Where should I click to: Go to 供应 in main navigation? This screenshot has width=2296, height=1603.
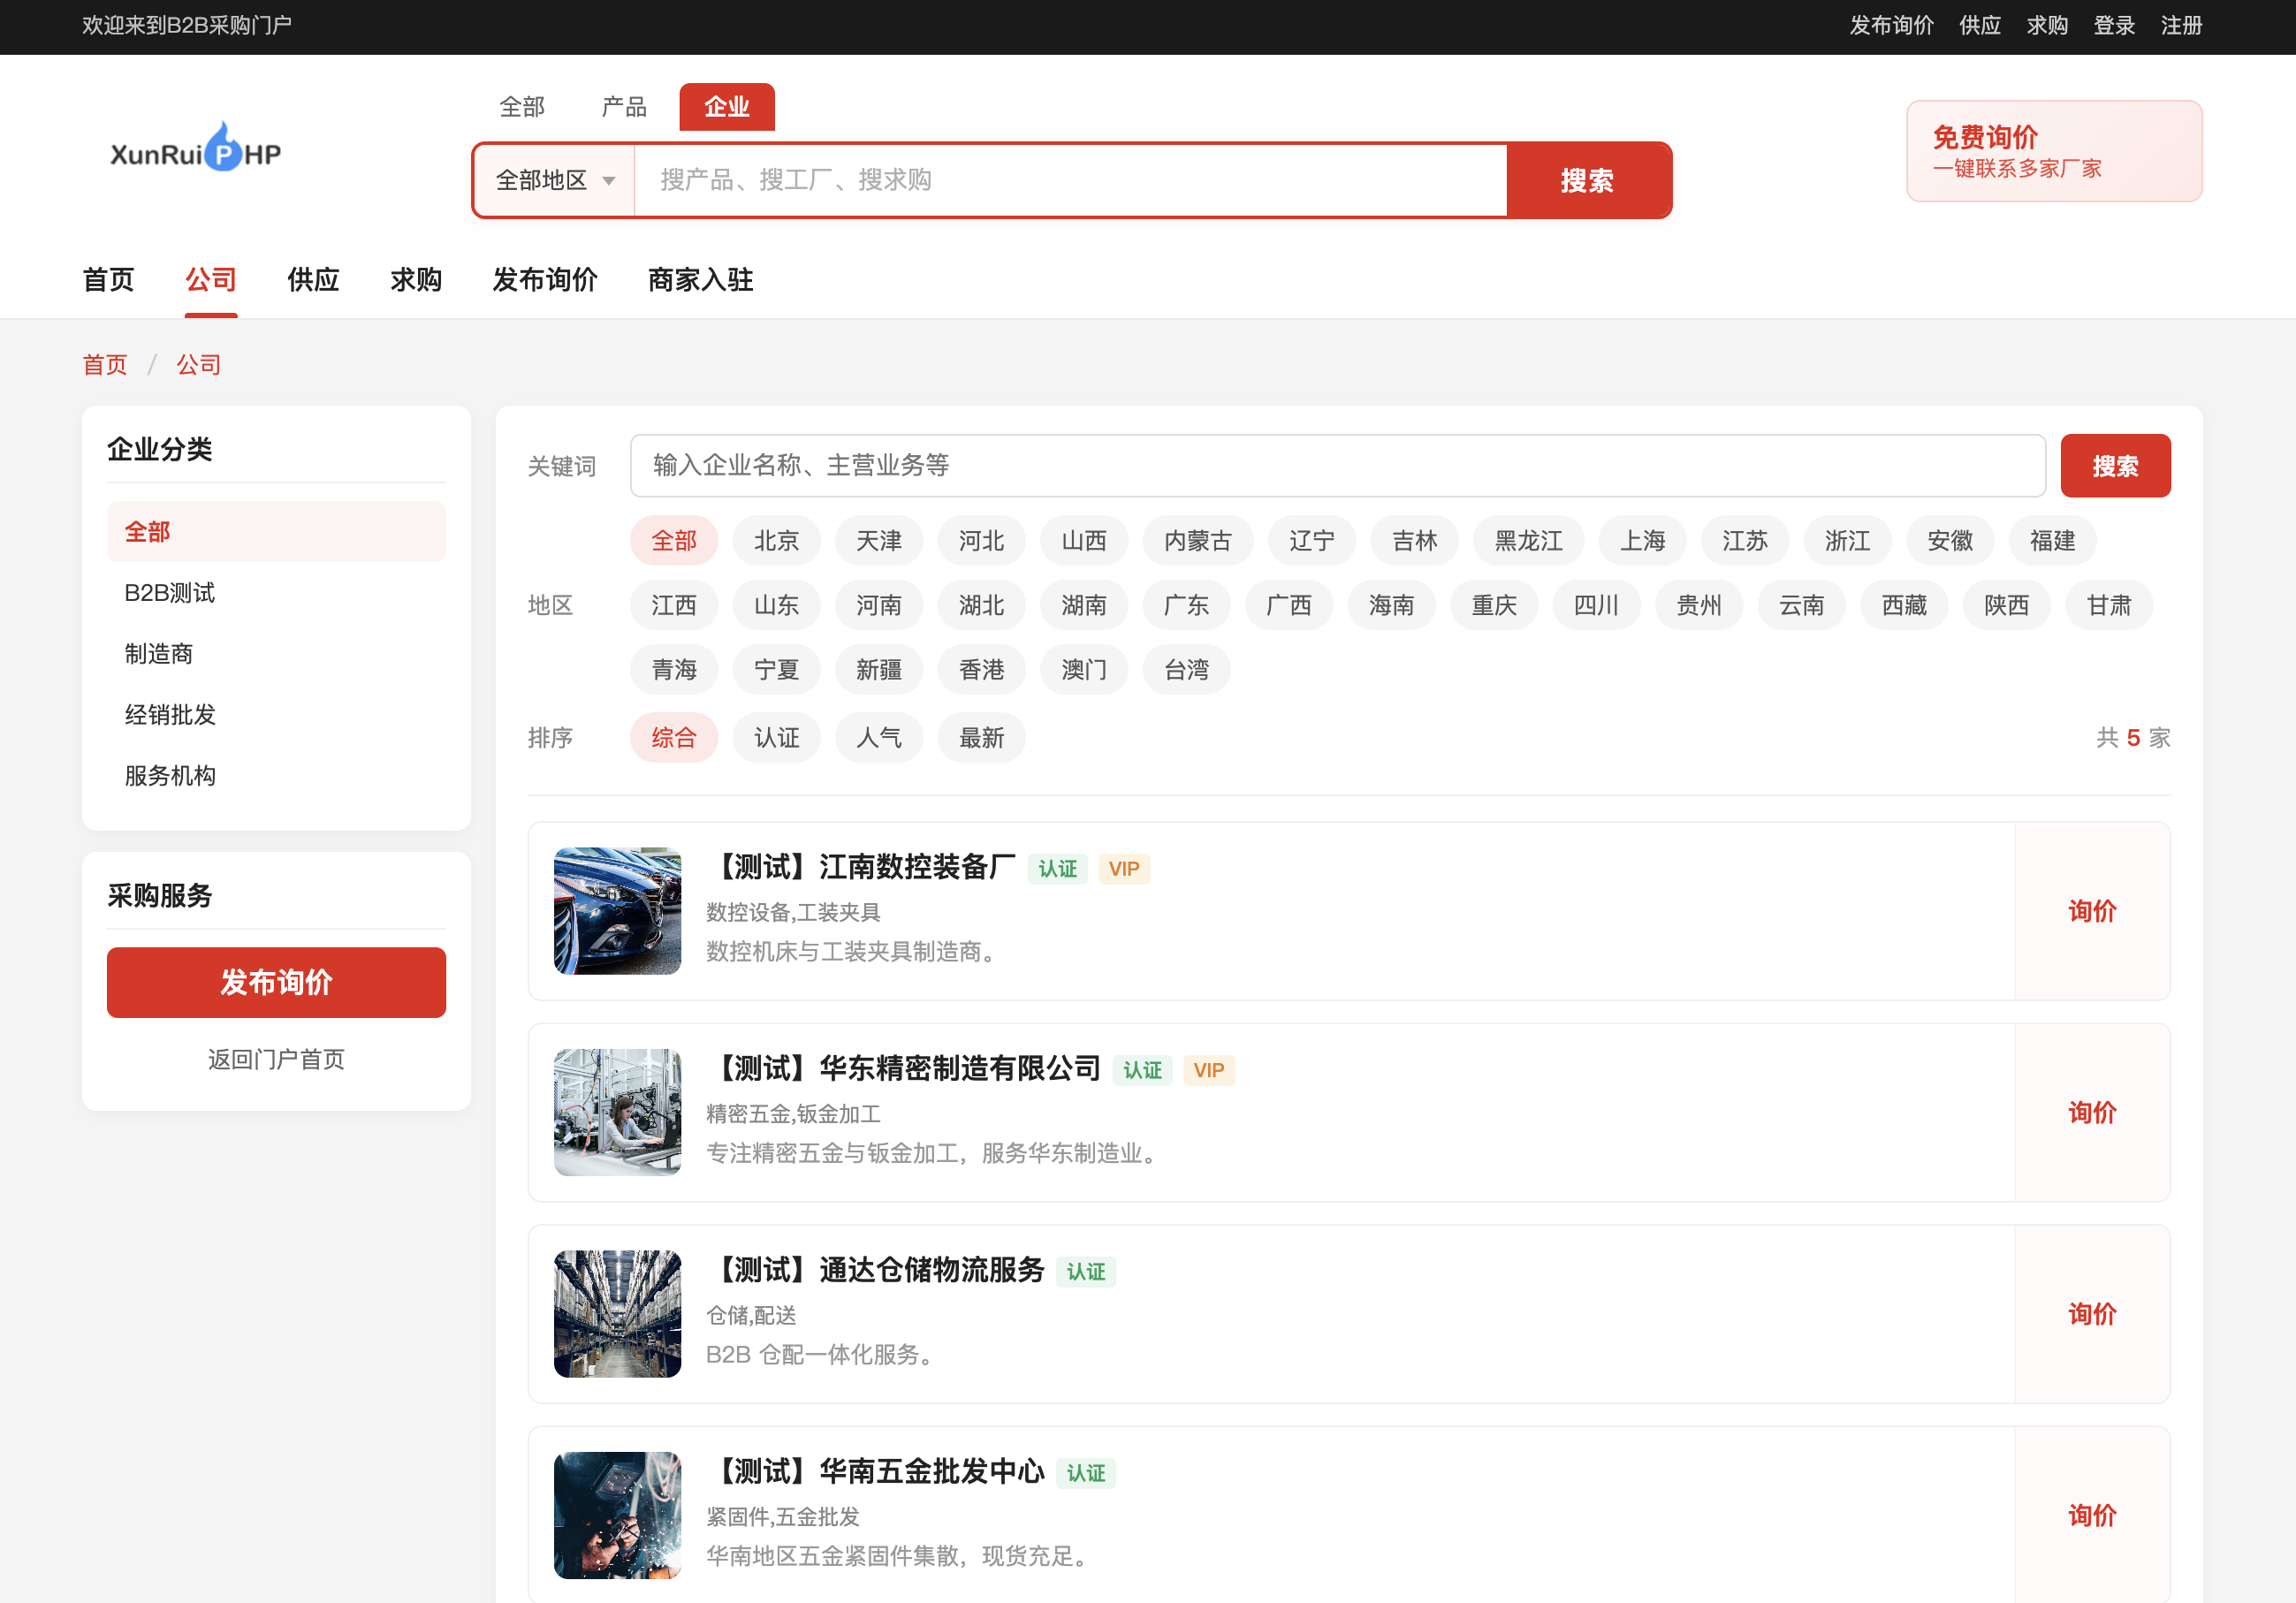[313, 280]
